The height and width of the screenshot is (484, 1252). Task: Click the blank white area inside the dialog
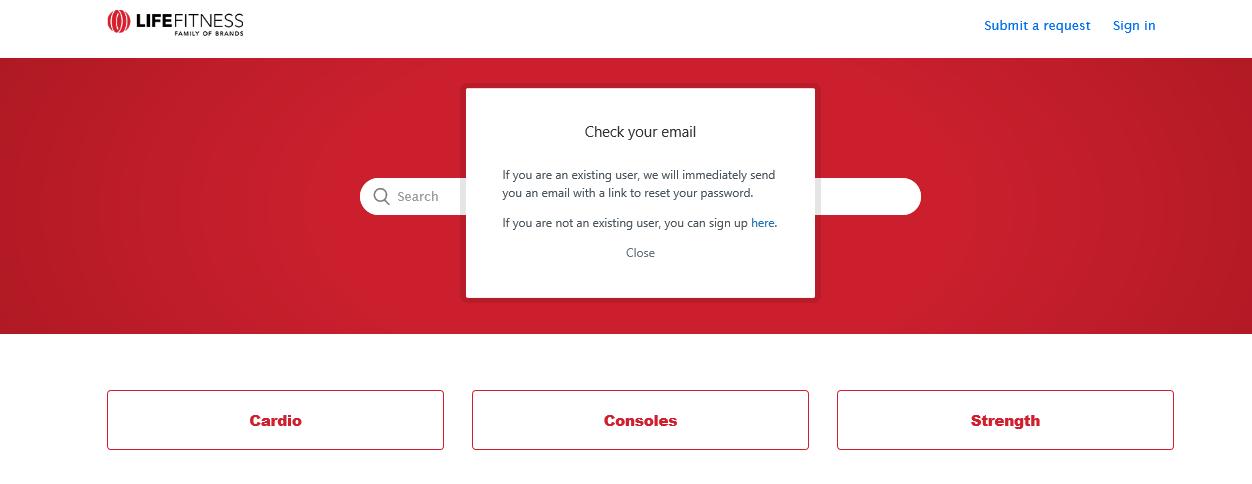pyautogui.click(x=640, y=280)
